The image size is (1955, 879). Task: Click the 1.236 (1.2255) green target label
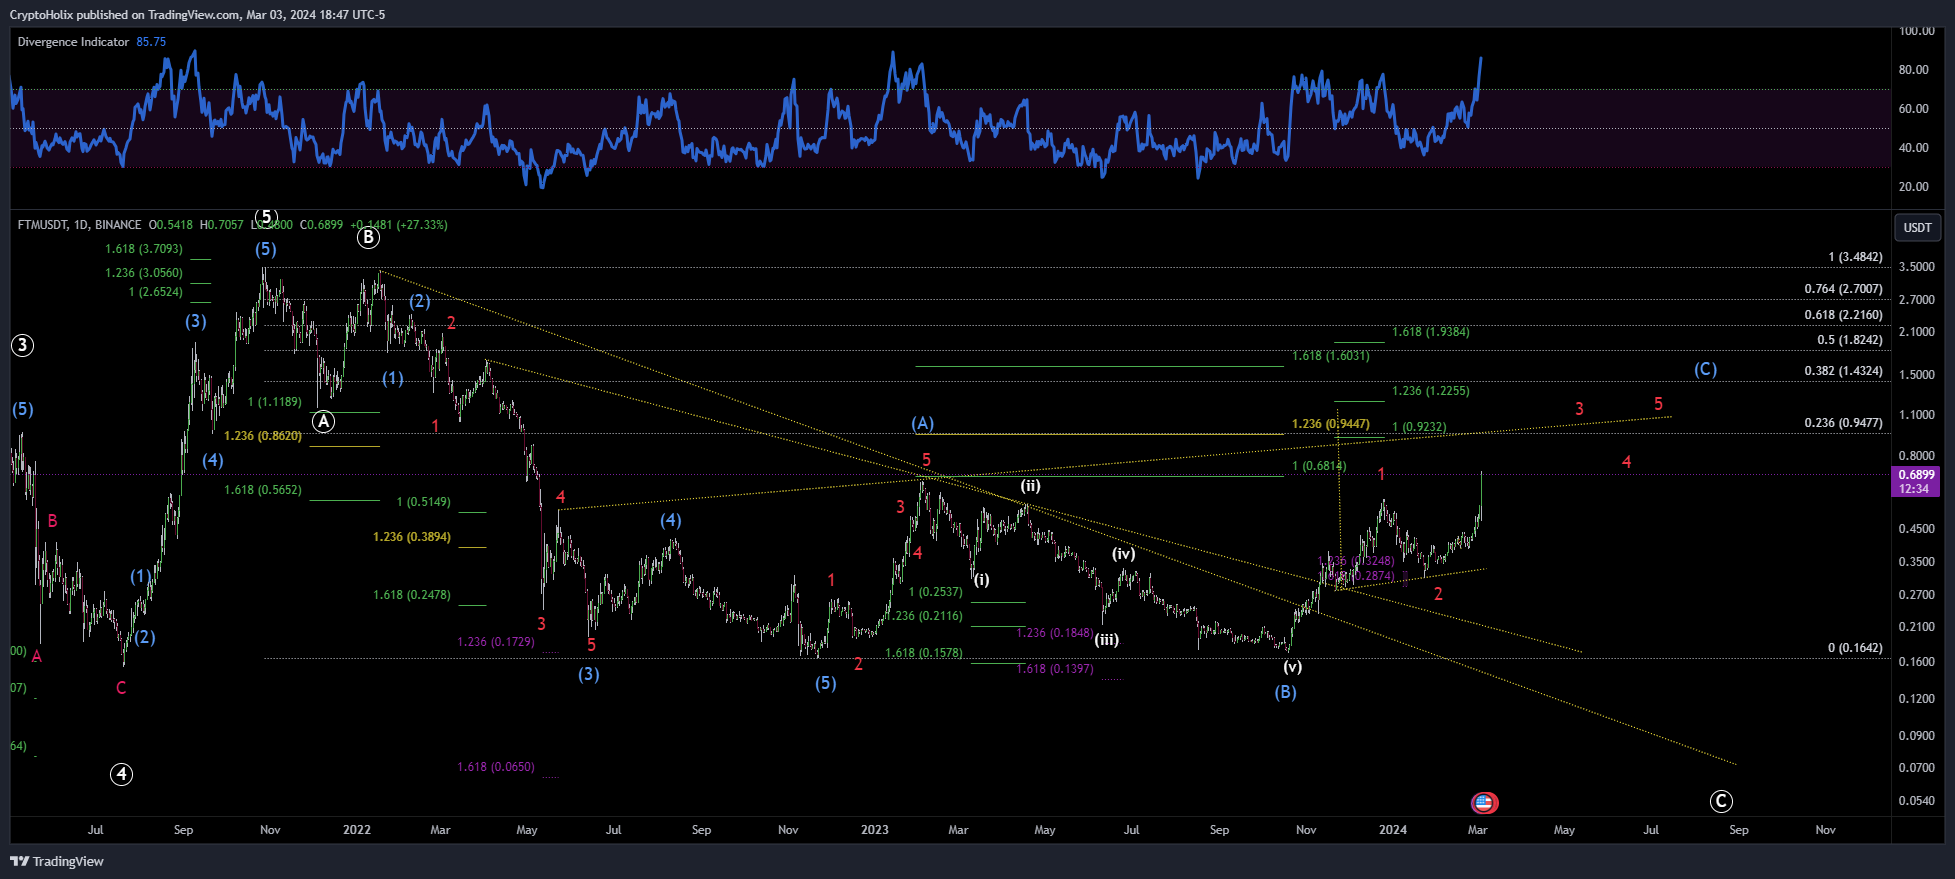[x=1430, y=391]
